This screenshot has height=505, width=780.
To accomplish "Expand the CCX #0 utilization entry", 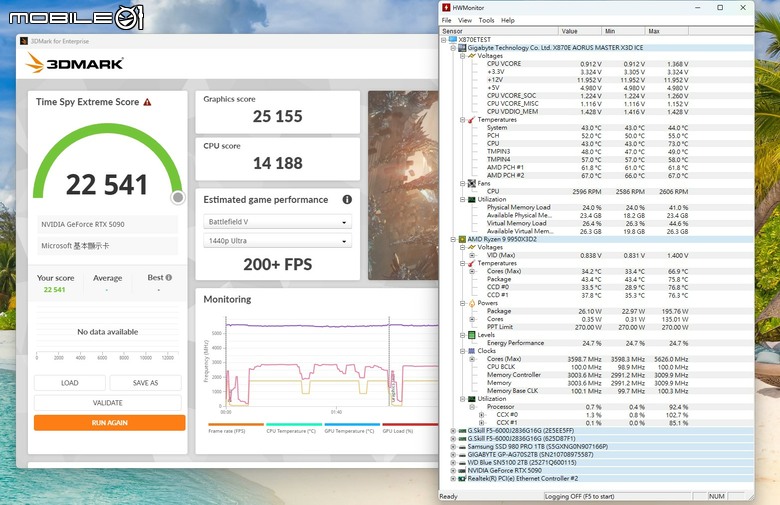I will (x=482, y=414).
